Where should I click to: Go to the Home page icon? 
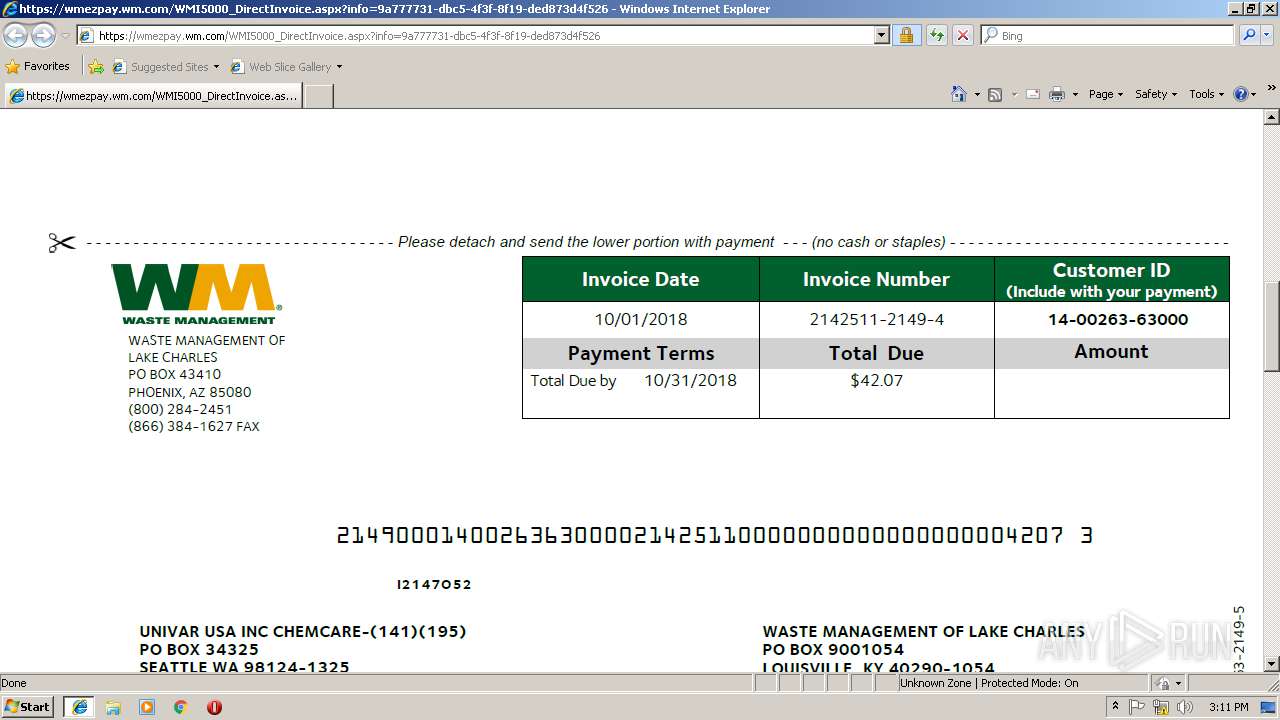[959, 94]
